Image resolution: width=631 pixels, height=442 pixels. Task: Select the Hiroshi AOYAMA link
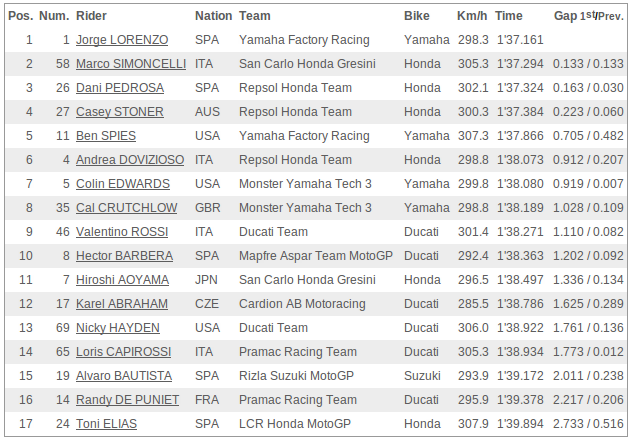pos(122,280)
